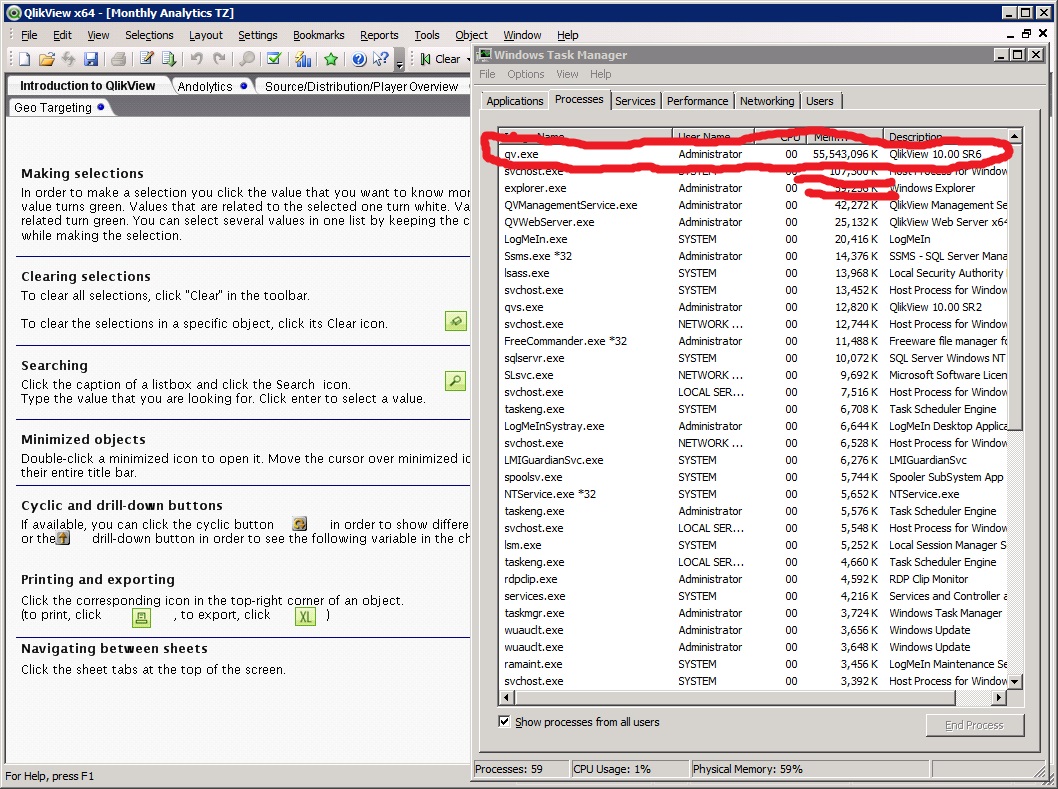Open the Bookmarks menu
This screenshot has width=1058, height=789.
point(318,35)
